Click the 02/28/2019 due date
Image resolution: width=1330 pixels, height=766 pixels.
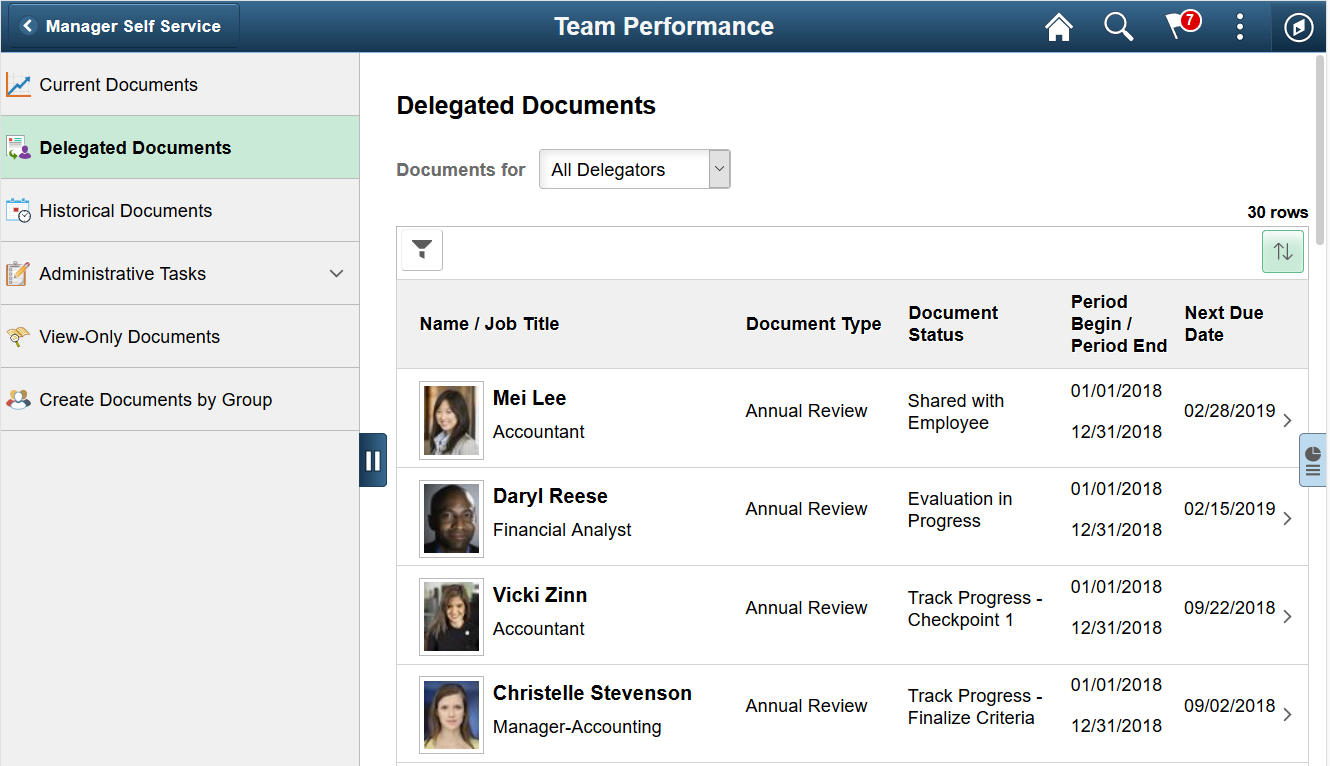pos(1230,411)
